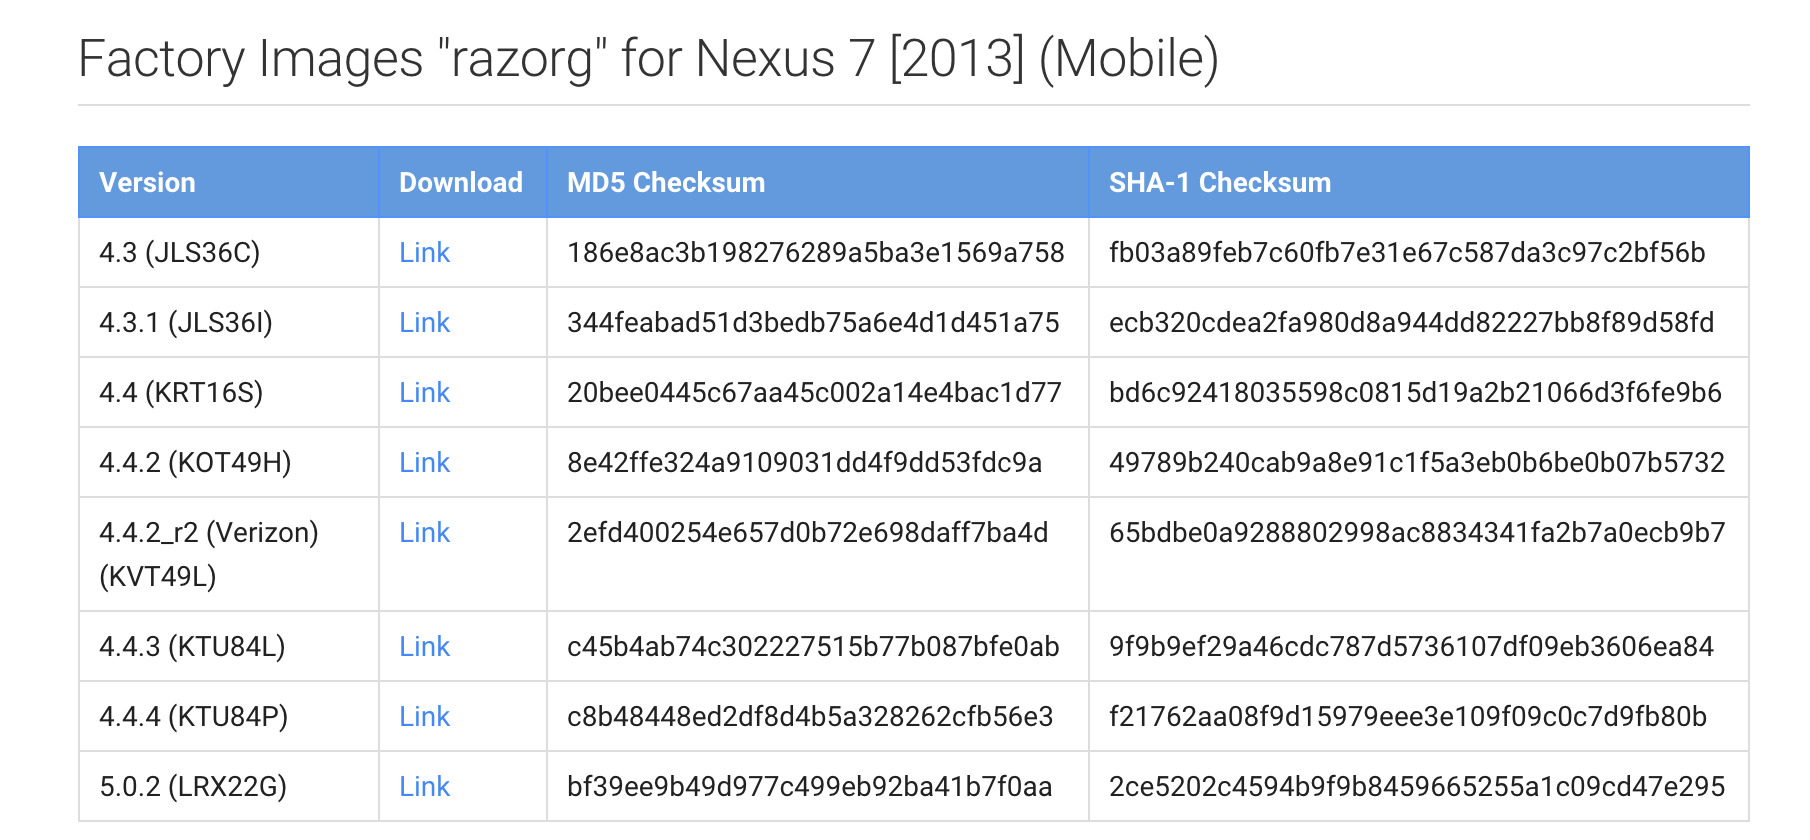Viewport: 1810px width, 840px height.
Task: Click the download Link for 4.3 (JLS36C)
Action: click(424, 253)
